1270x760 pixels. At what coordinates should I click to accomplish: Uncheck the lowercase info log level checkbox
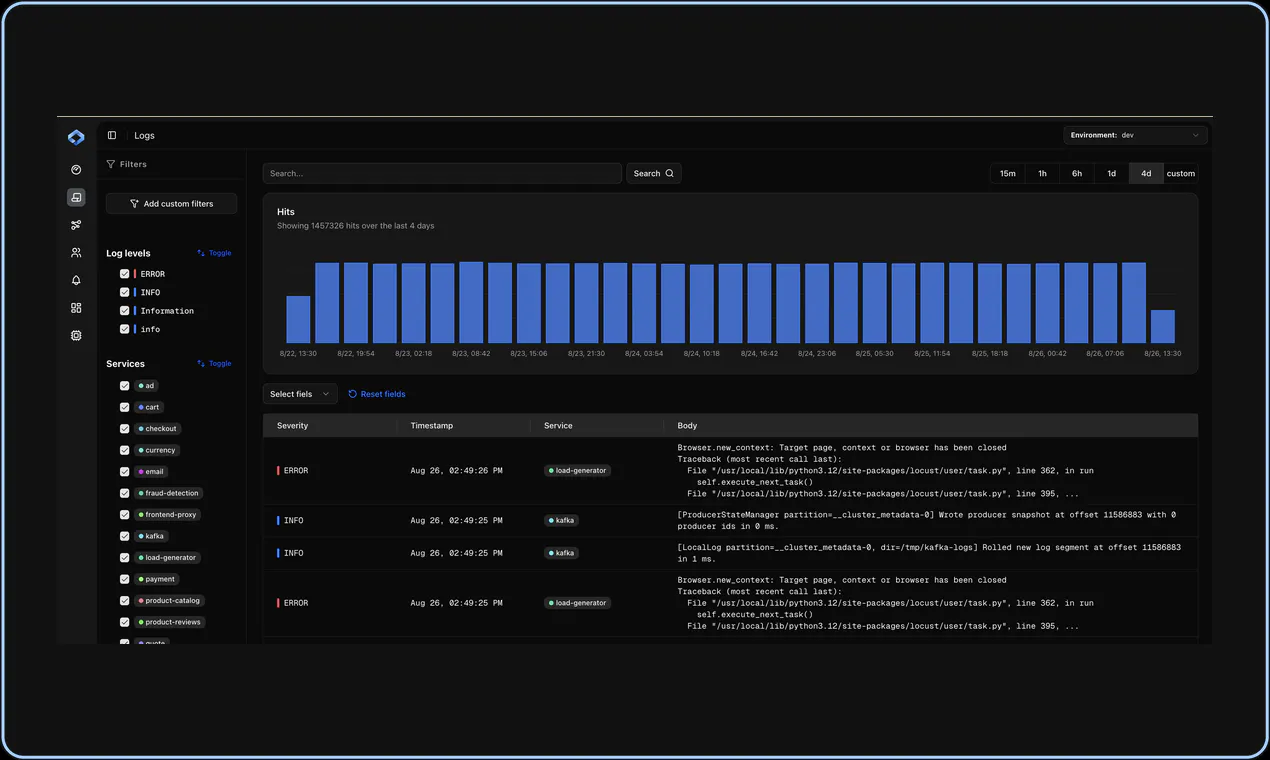(124, 329)
